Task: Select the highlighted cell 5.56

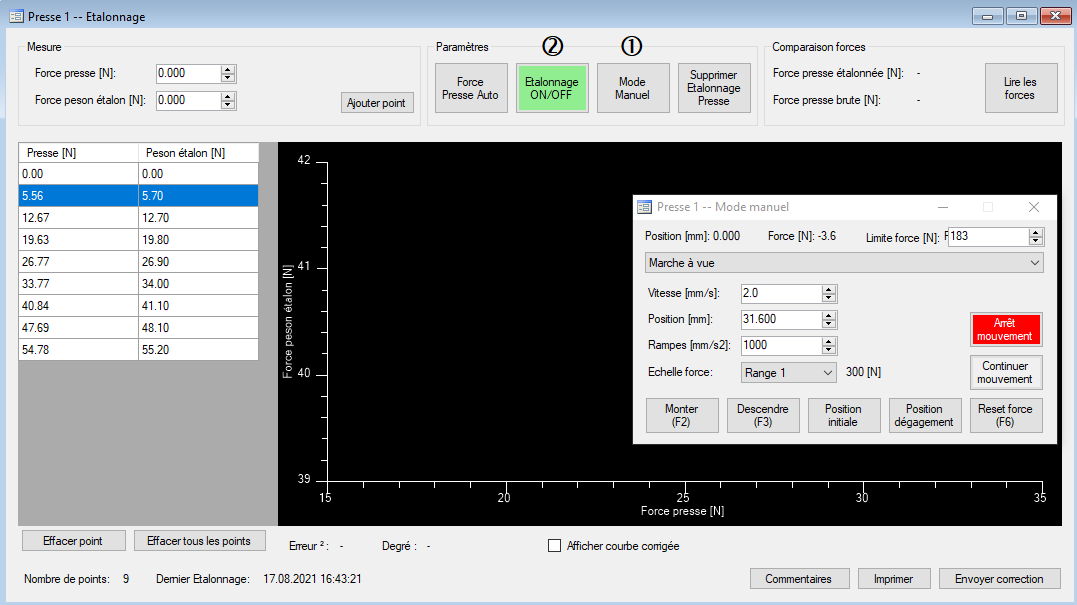Action: click(79, 196)
